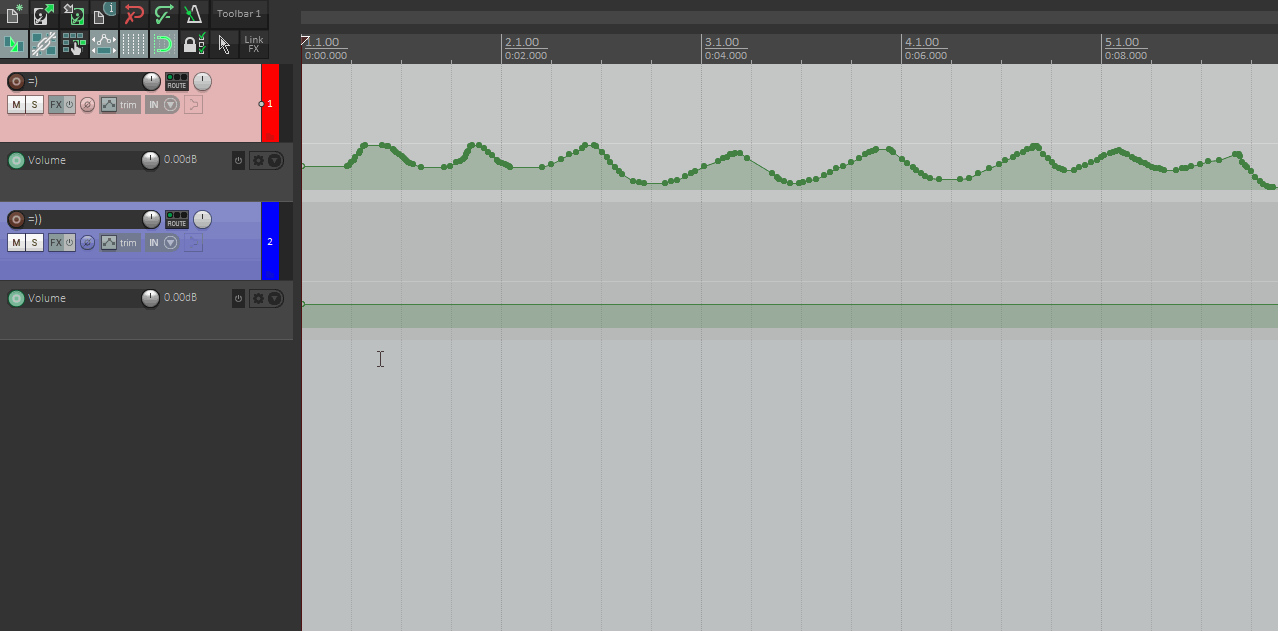Select the mouse cursor arrow tool icon
The width and height of the screenshot is (1278, 631).
click(224, 44)
